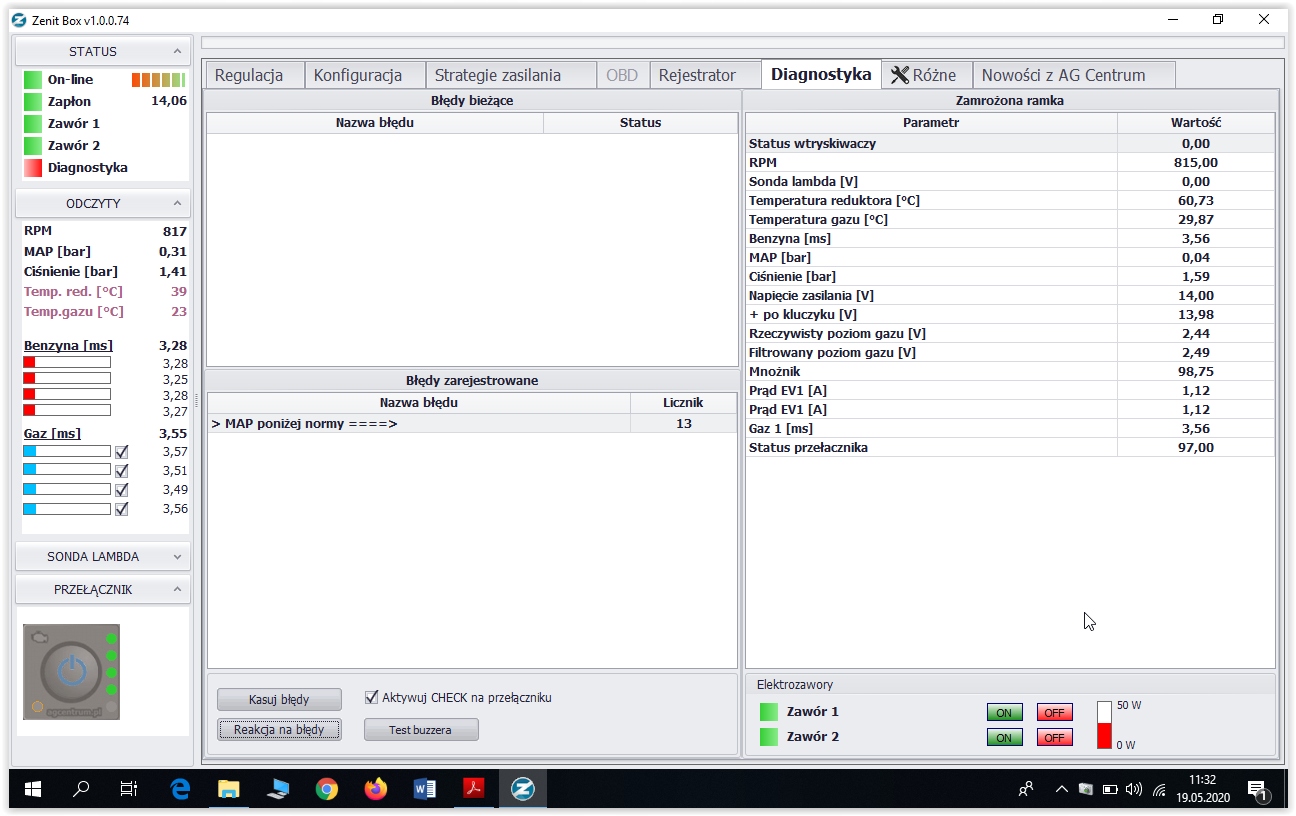
Task: Toggle gas injector checkbox for 3,57
Action: pyautogui.click(x=122, y=452)
